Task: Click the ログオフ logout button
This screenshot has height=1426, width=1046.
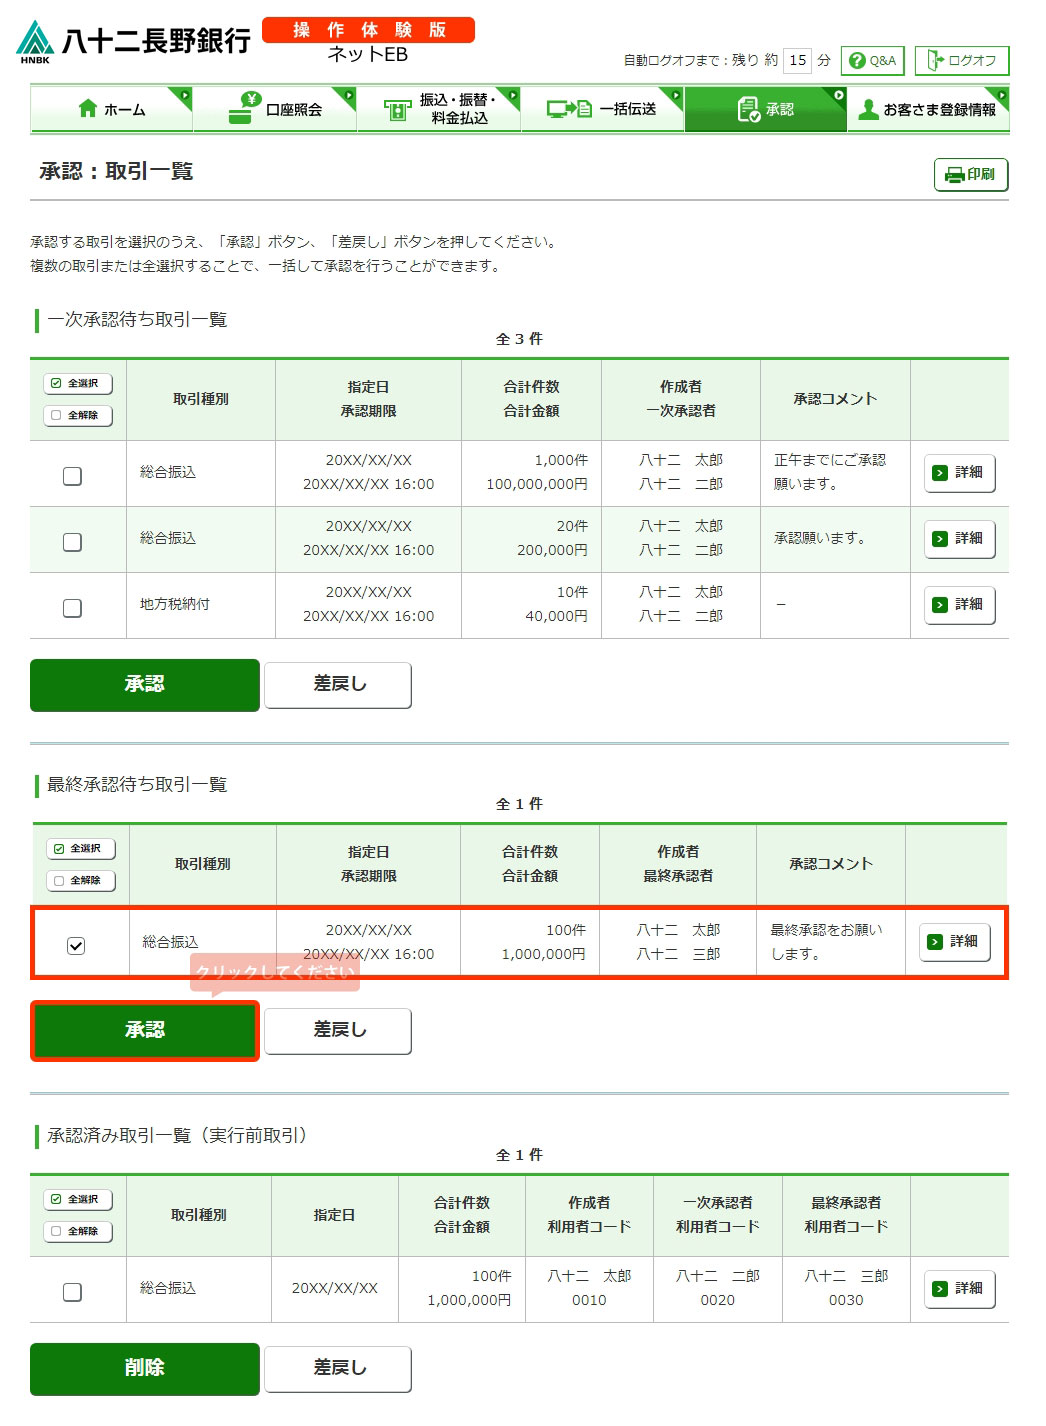Action: 961,61
